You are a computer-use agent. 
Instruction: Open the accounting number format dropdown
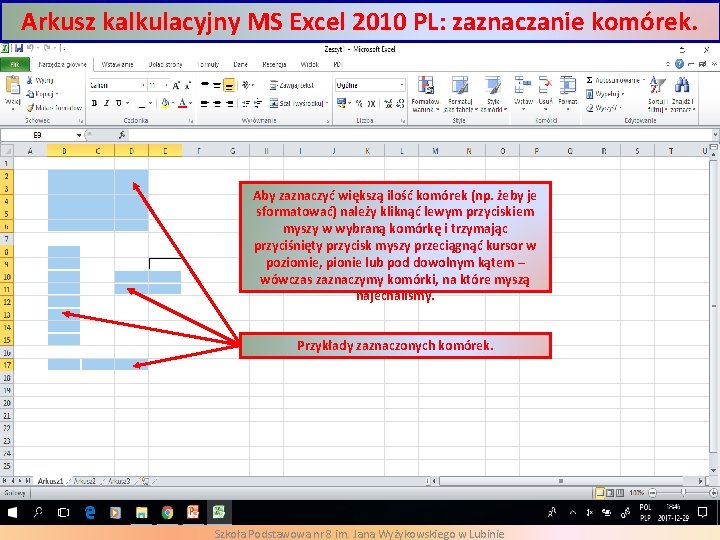click(349, 103)
